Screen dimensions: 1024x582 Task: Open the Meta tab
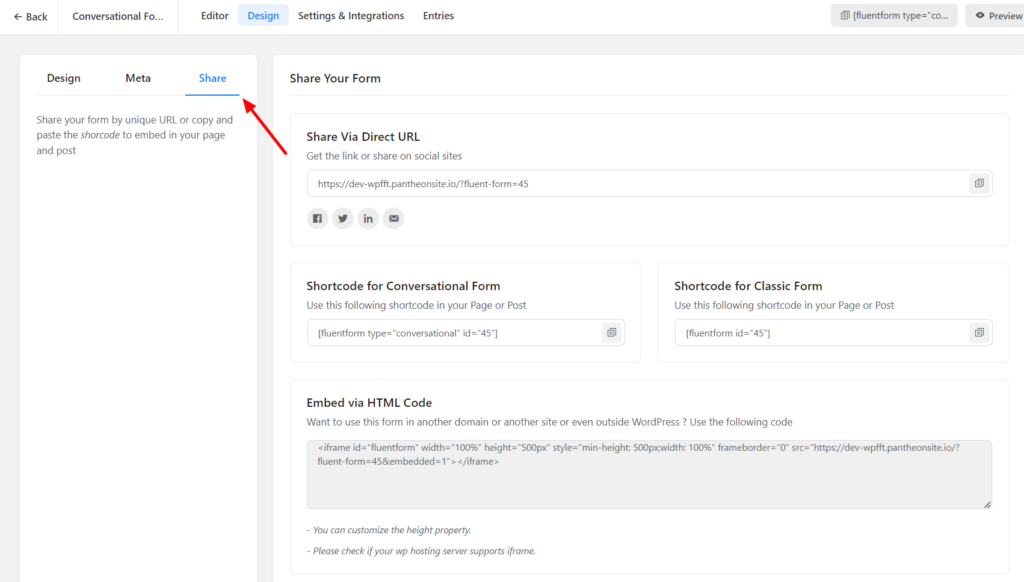point(138,77)
